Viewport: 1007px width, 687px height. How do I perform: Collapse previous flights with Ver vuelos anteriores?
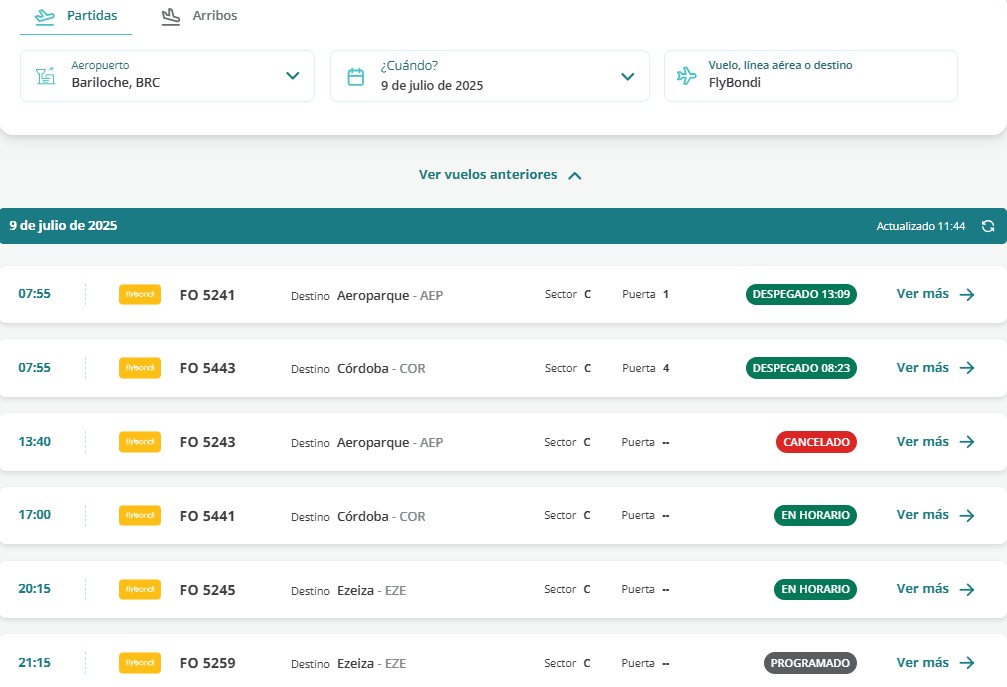tap(500, 175)
